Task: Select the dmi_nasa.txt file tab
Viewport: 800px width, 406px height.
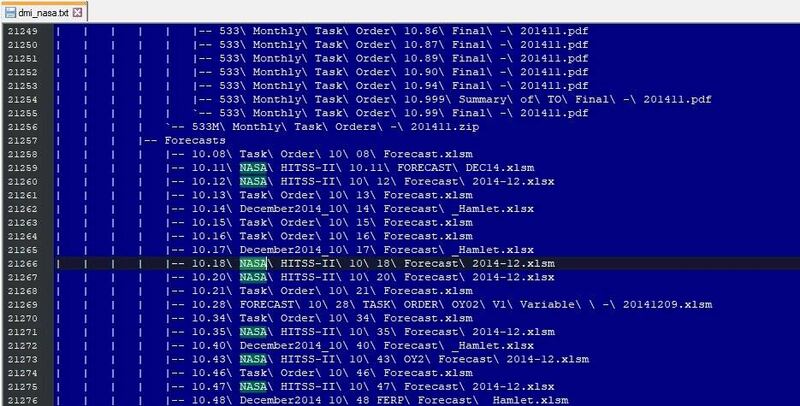Action: (x=44, y=12)
